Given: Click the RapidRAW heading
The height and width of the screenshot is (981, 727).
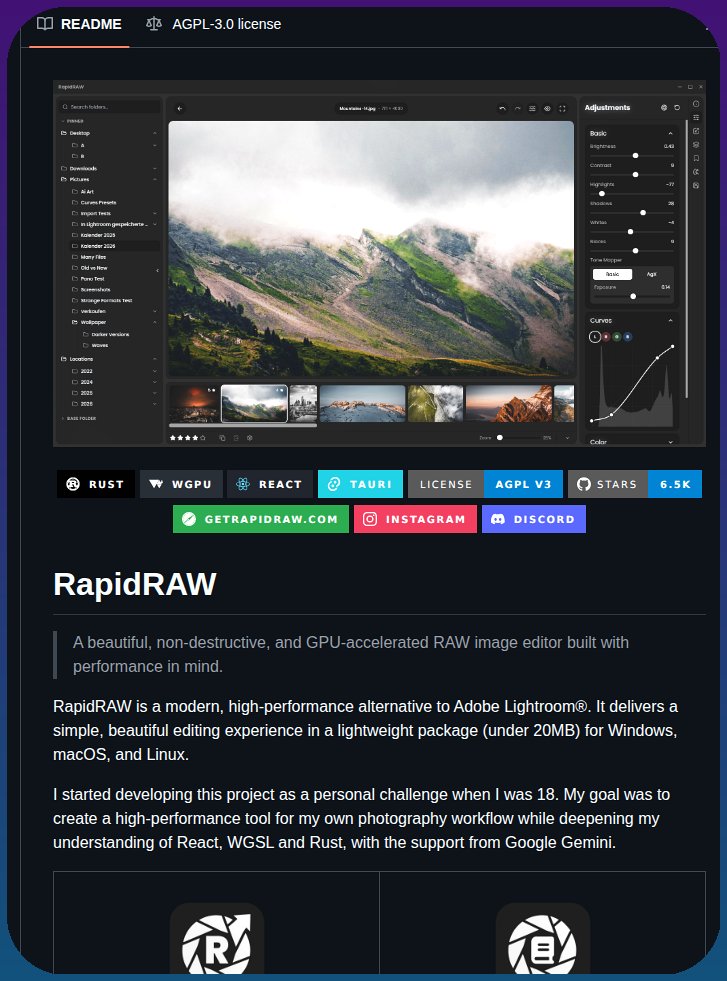Looking at the screenshot, I should pyautogui.click(x=135, y=584).
